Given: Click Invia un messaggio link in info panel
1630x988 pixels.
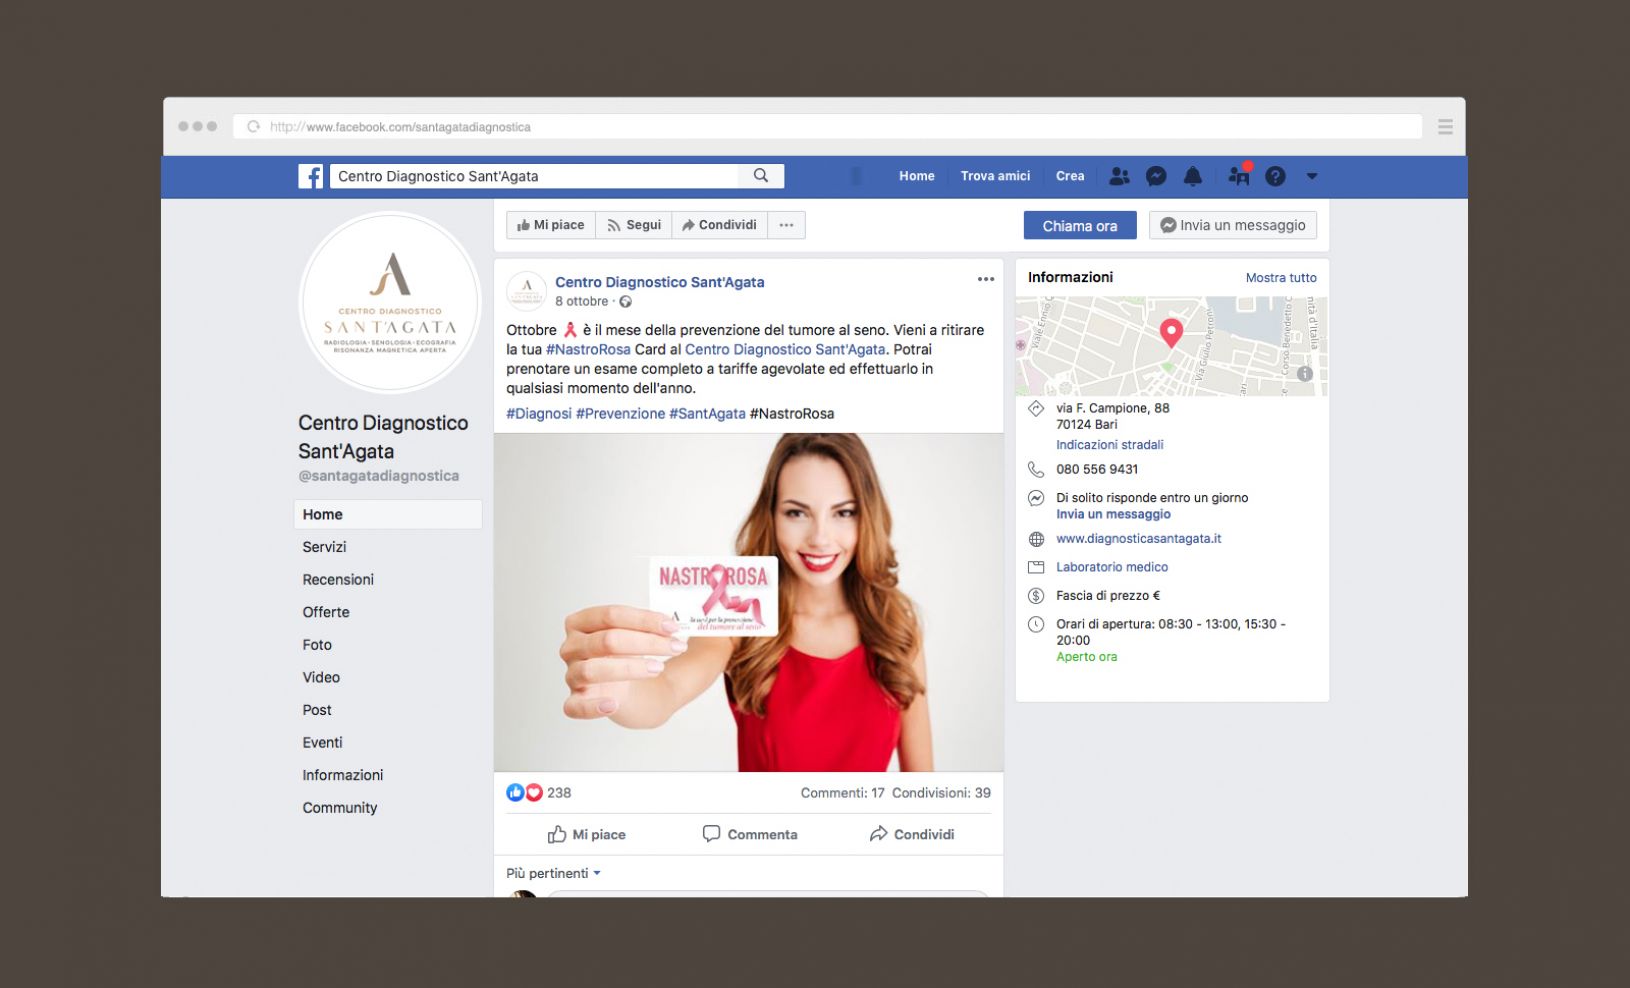Looking at the screenshot, I should pyautogui.click(x=1113, y=514).
